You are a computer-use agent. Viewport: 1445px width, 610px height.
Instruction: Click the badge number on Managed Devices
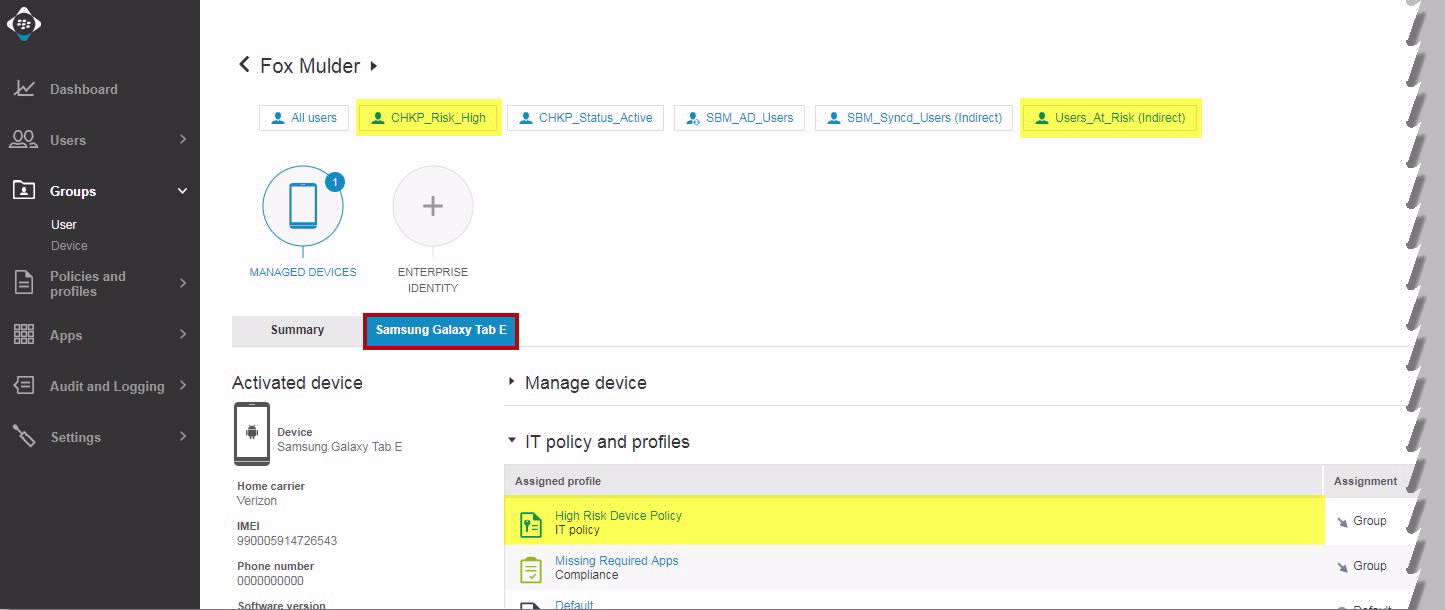(335, 182)
